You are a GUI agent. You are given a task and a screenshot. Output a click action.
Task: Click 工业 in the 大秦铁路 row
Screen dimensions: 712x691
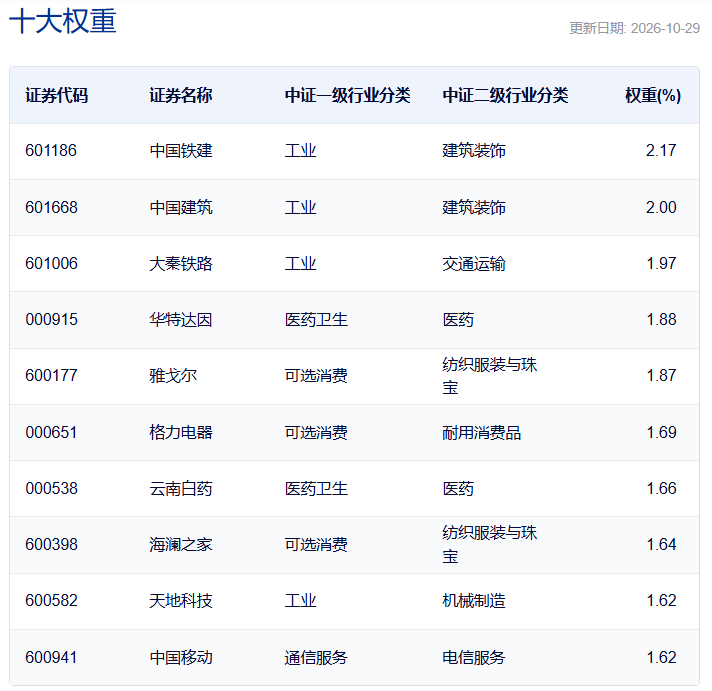tap(301, 263)
